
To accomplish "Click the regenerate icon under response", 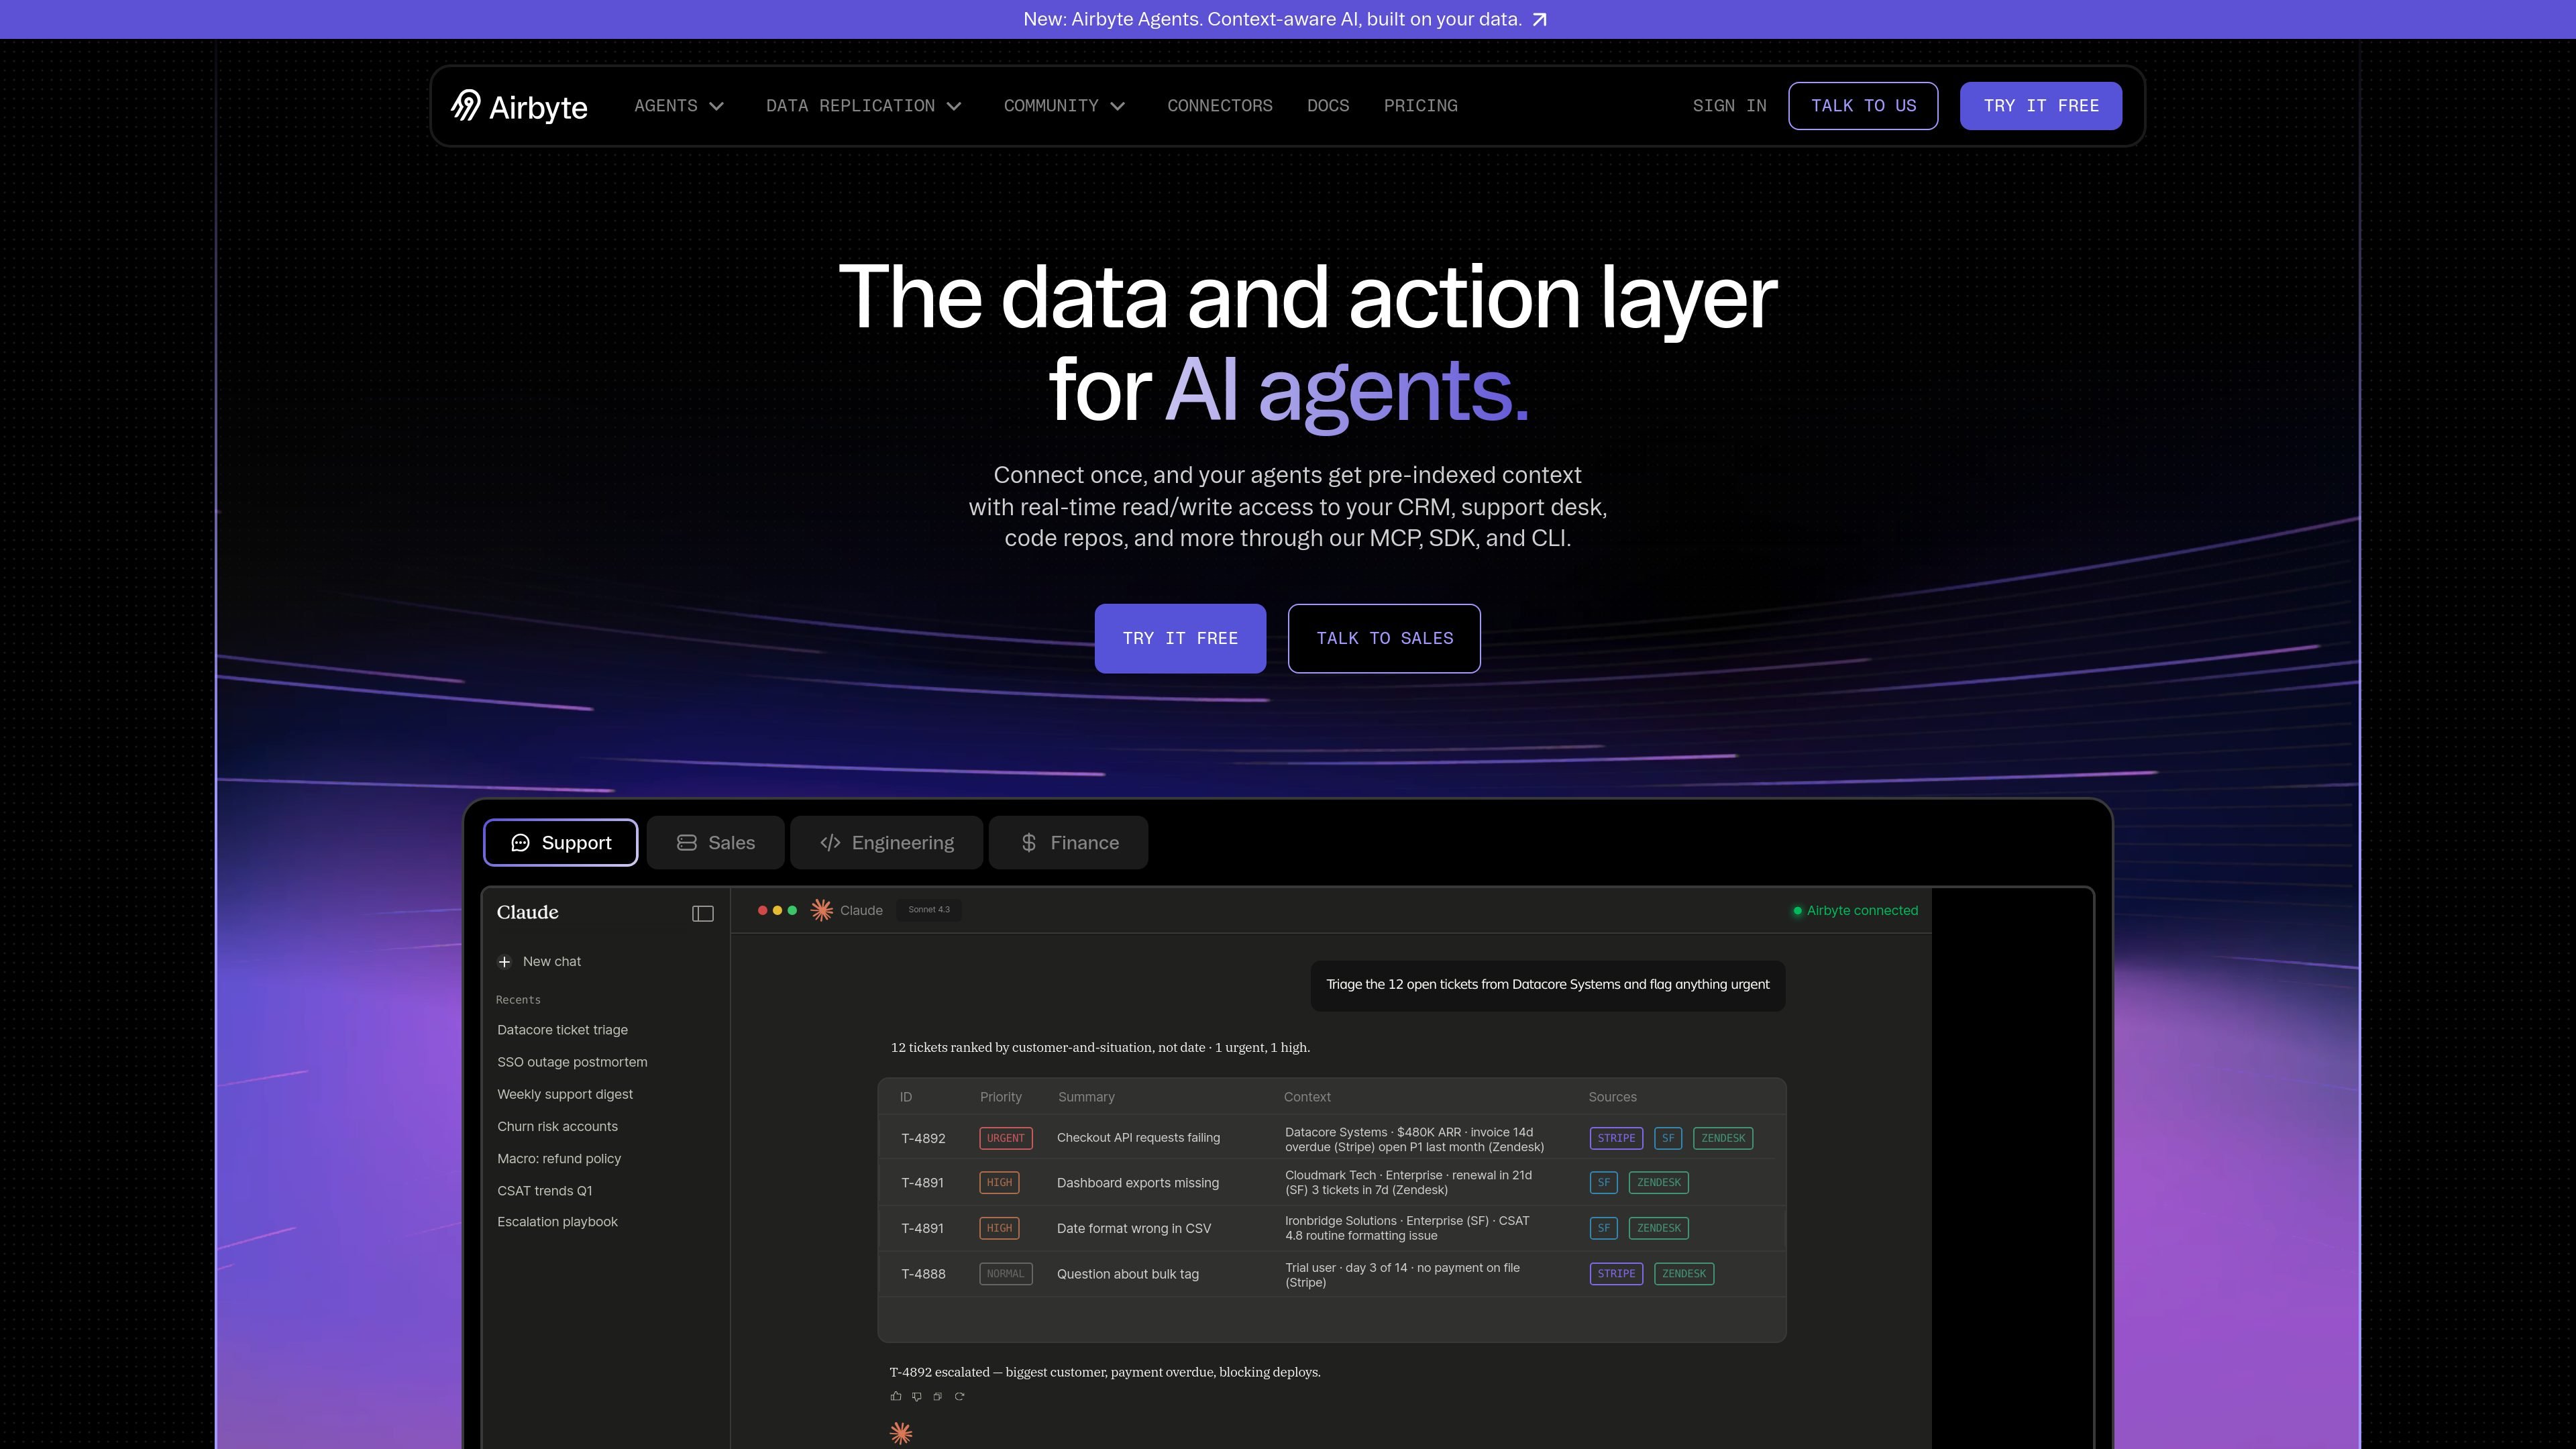I will [x=959, y=1396].
